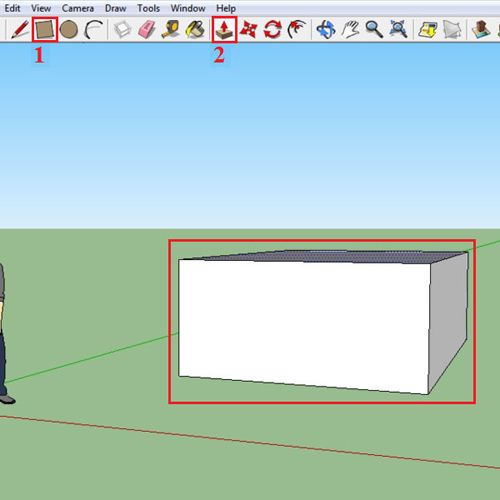Click the Make Component icon
The height and width of the screenshot is (500, 500).
coord(122,30)
